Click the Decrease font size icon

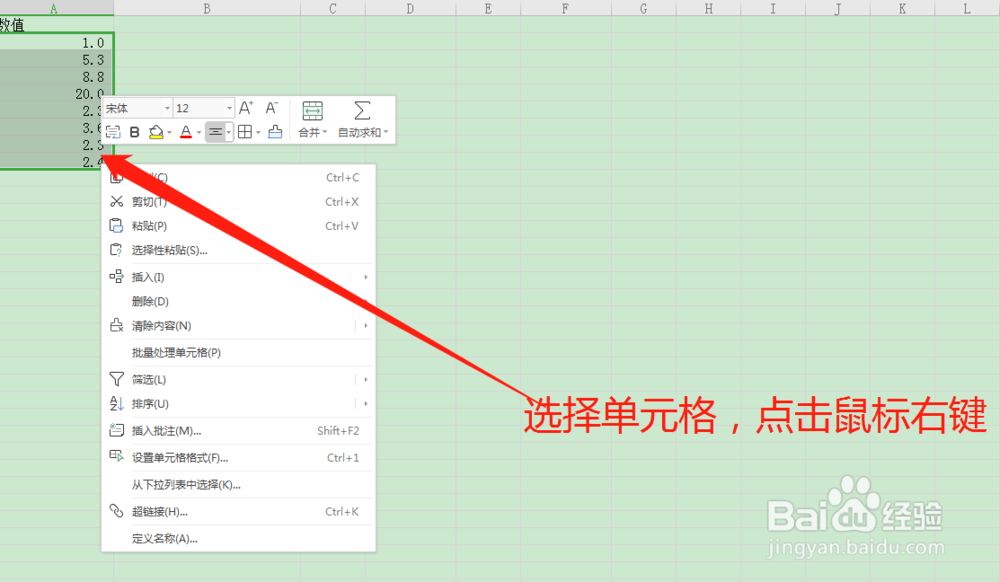coord(270,107)
